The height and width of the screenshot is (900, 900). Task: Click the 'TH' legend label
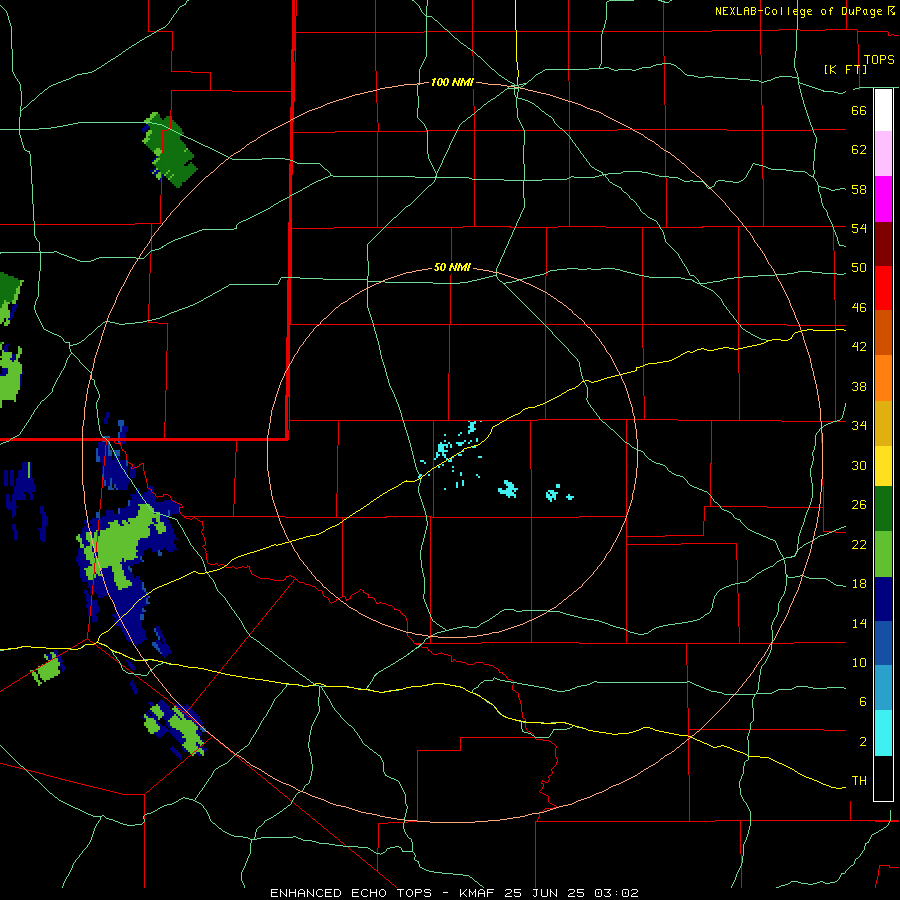point(859,781)
